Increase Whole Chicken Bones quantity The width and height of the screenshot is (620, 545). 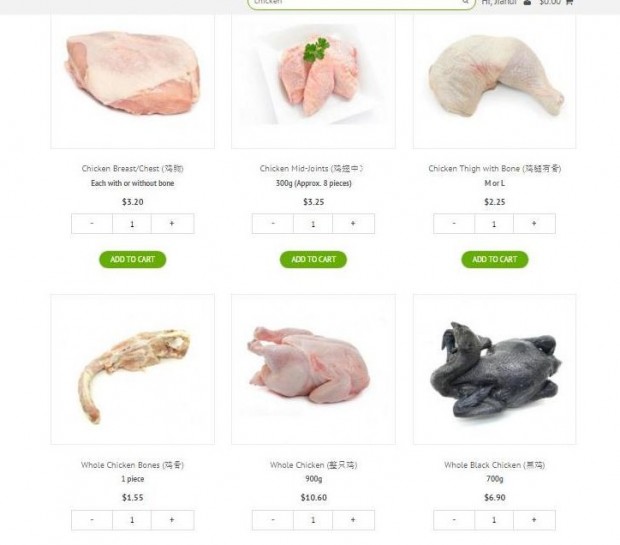[172, 520]
